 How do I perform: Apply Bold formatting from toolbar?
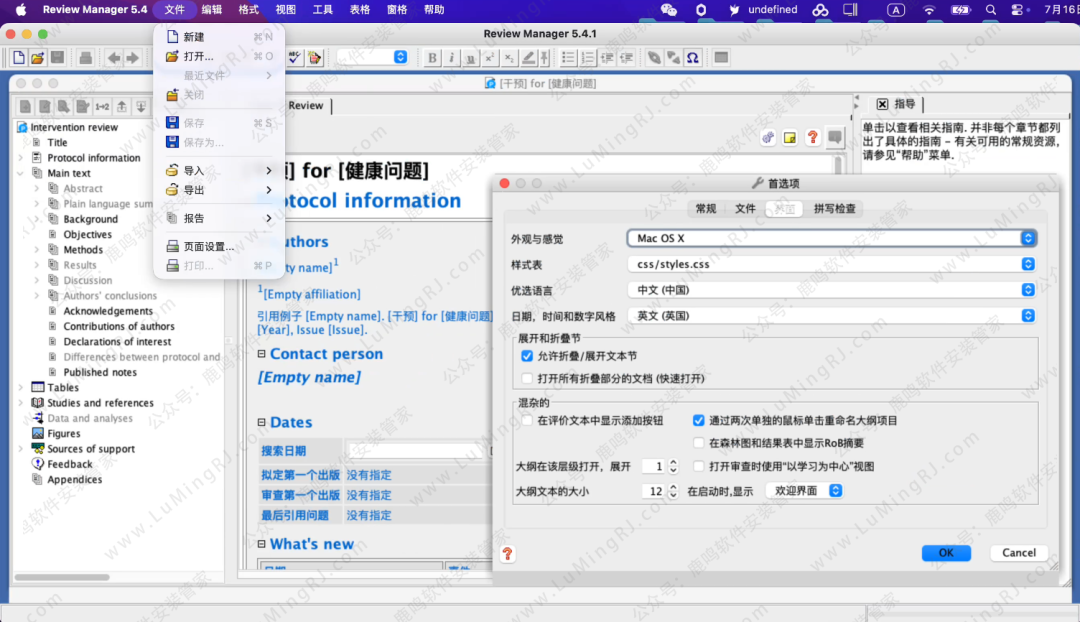coord(432,58)
